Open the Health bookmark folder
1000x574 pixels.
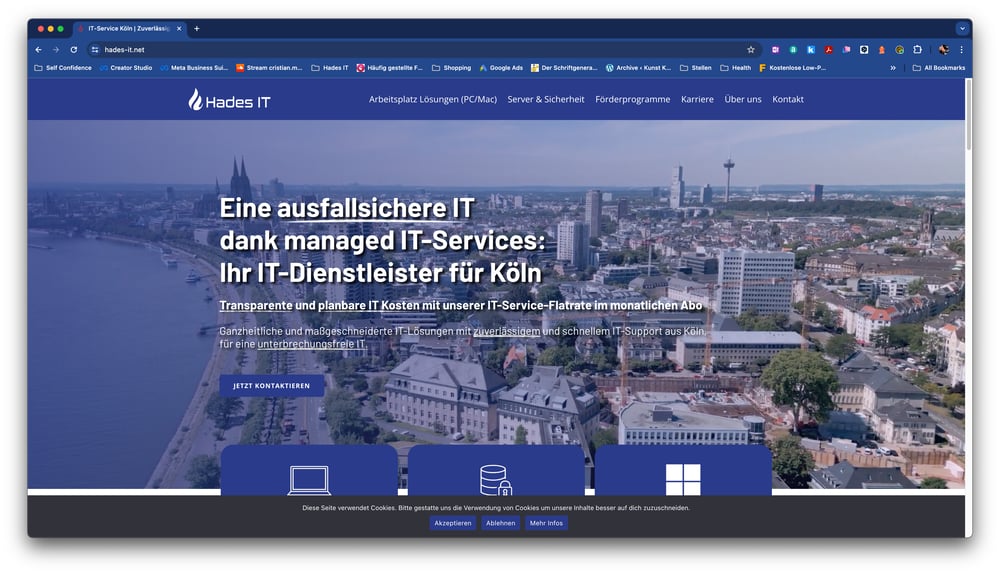click(735, 68)
